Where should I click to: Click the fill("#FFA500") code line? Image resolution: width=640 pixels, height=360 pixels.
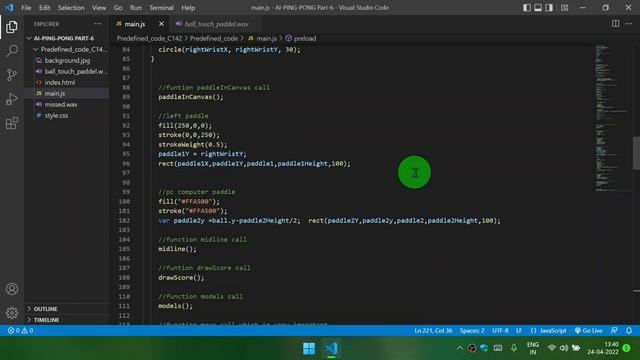click(189, 202)
